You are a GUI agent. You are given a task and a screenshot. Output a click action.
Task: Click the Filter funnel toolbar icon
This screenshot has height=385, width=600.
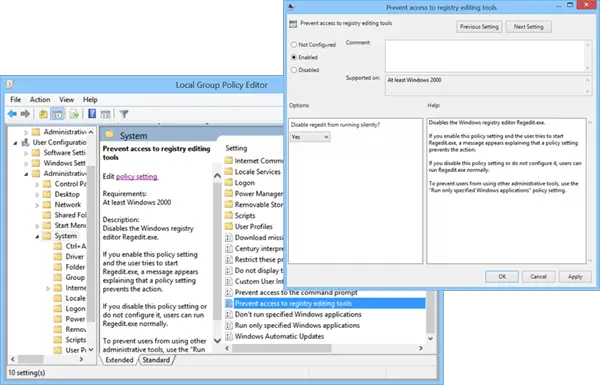coord(124,114)
